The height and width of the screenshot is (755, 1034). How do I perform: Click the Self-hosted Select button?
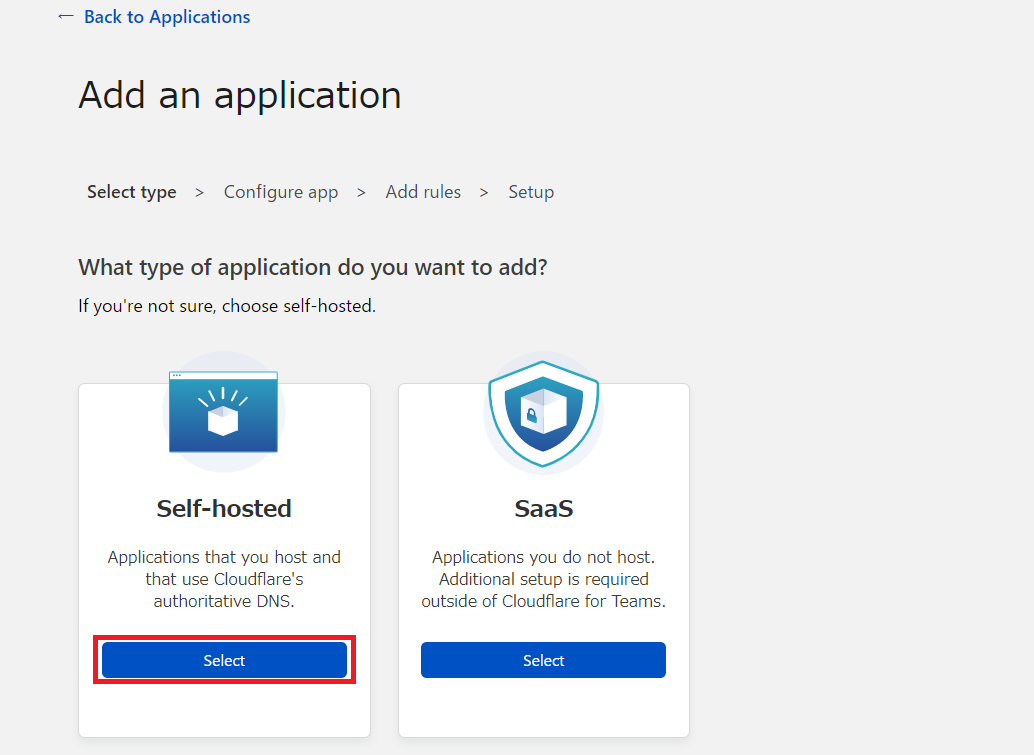224,660
